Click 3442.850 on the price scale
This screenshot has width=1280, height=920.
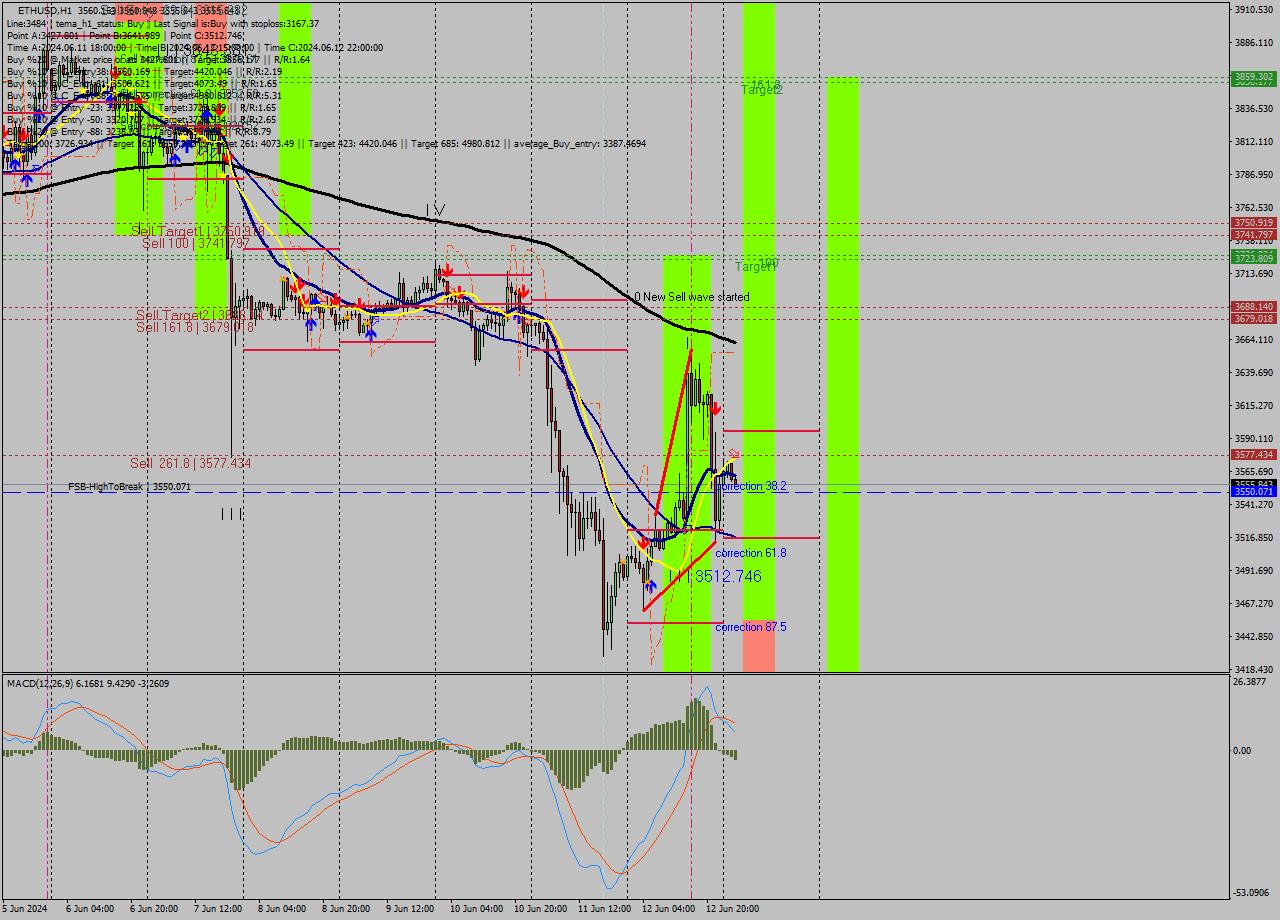pos(1253,636)
